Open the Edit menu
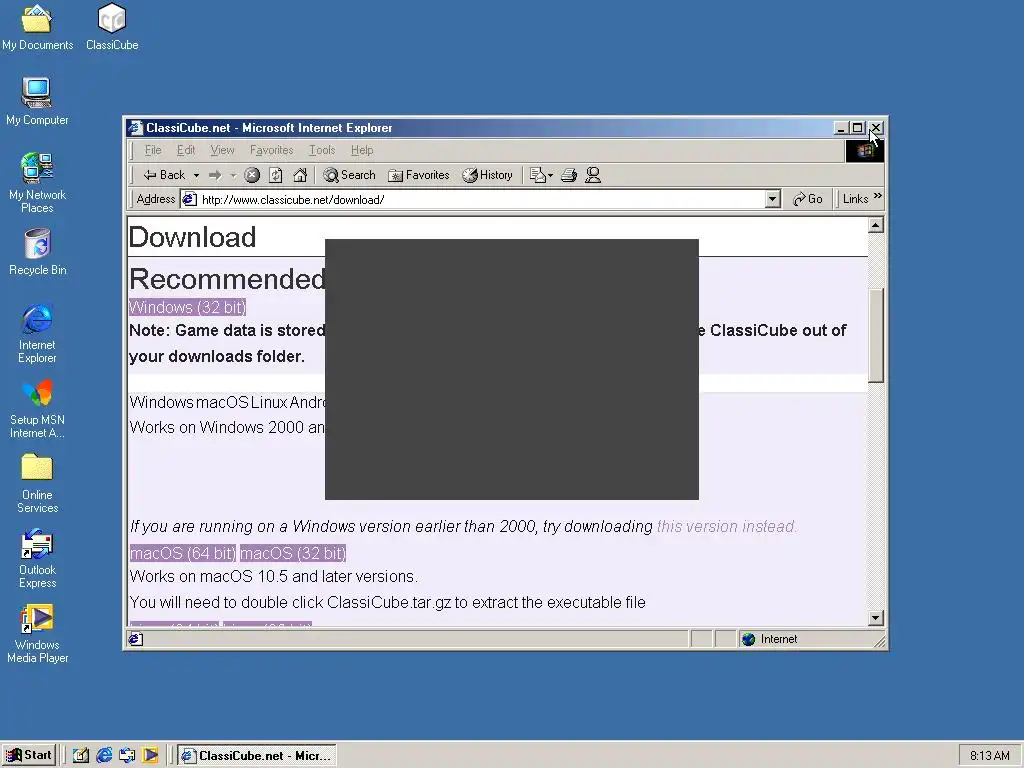 click(186, 150)
